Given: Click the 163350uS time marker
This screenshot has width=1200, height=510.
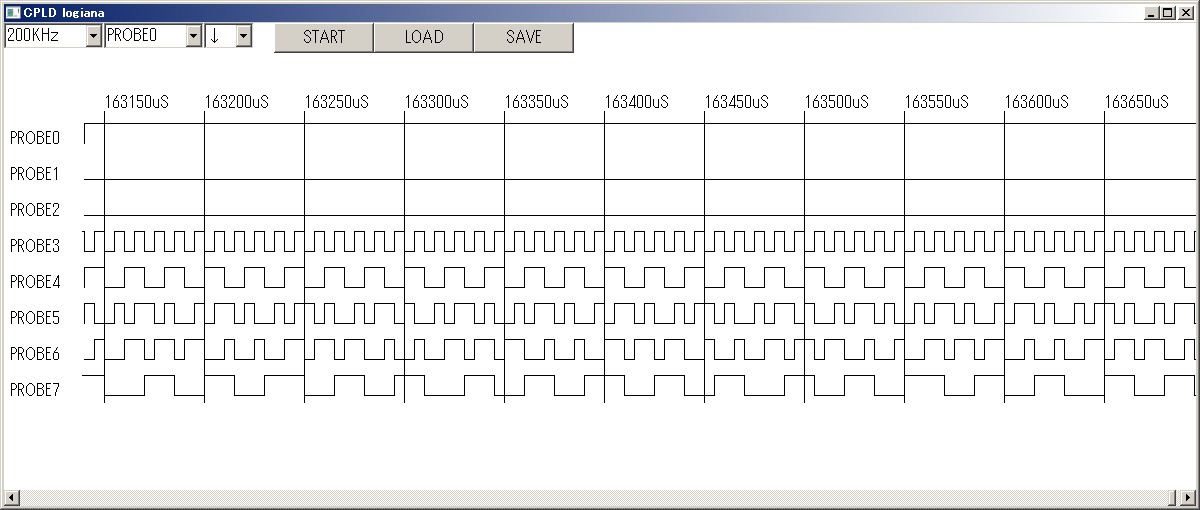Looking at the screenshot, I should [537, 102].
